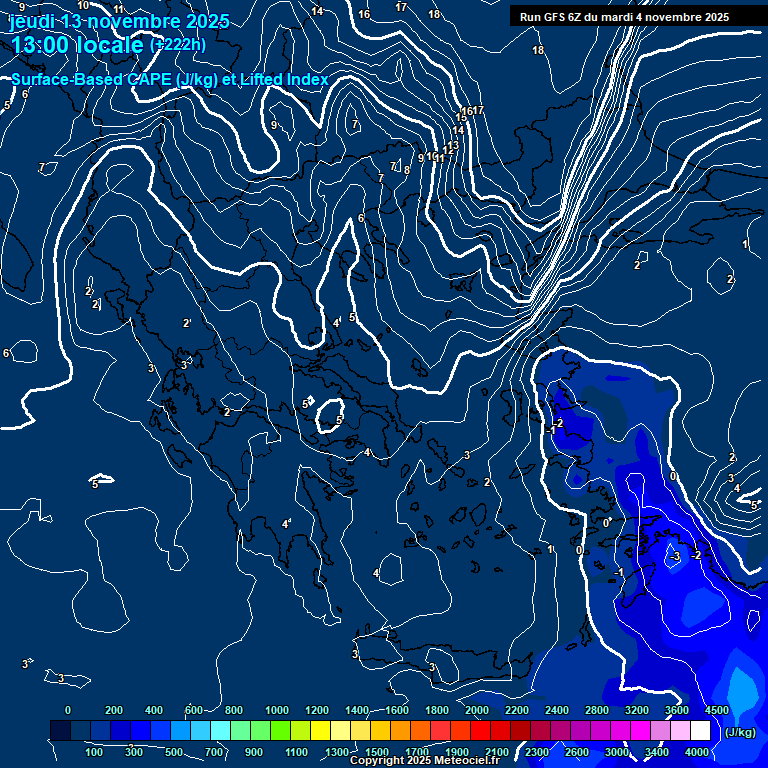This screenshot has height=768, width=768.
Task: Click the date text 'jeudi 13 novembre 2025'
Action: [120, 22]
